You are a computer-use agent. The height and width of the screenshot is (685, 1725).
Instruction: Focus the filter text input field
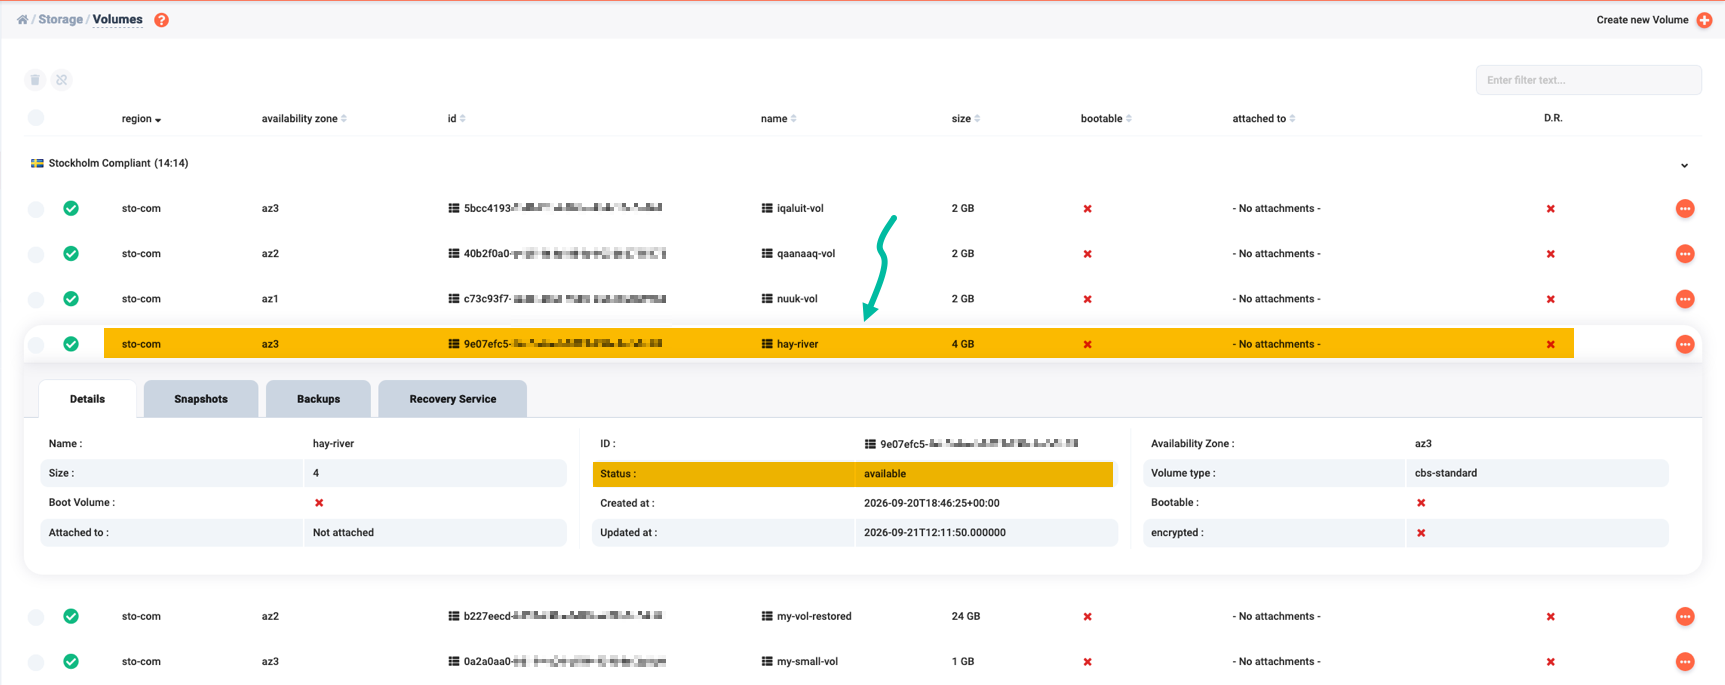[x=1588, y=80]
